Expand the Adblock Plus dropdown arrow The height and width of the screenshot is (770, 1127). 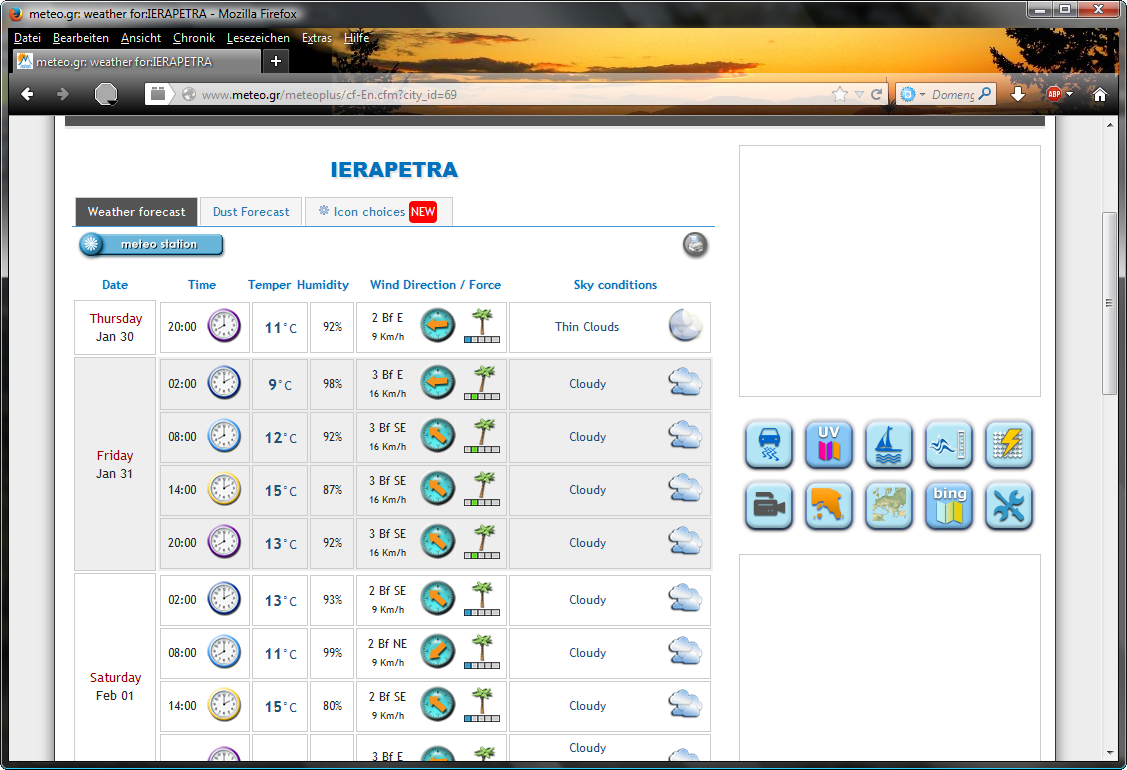point(1069,94)
